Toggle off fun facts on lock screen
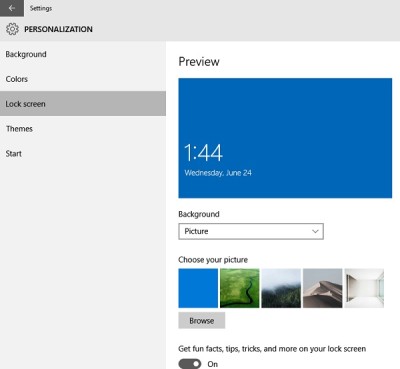The height and width of the screenshot is (369, 400). coord(190,364)
